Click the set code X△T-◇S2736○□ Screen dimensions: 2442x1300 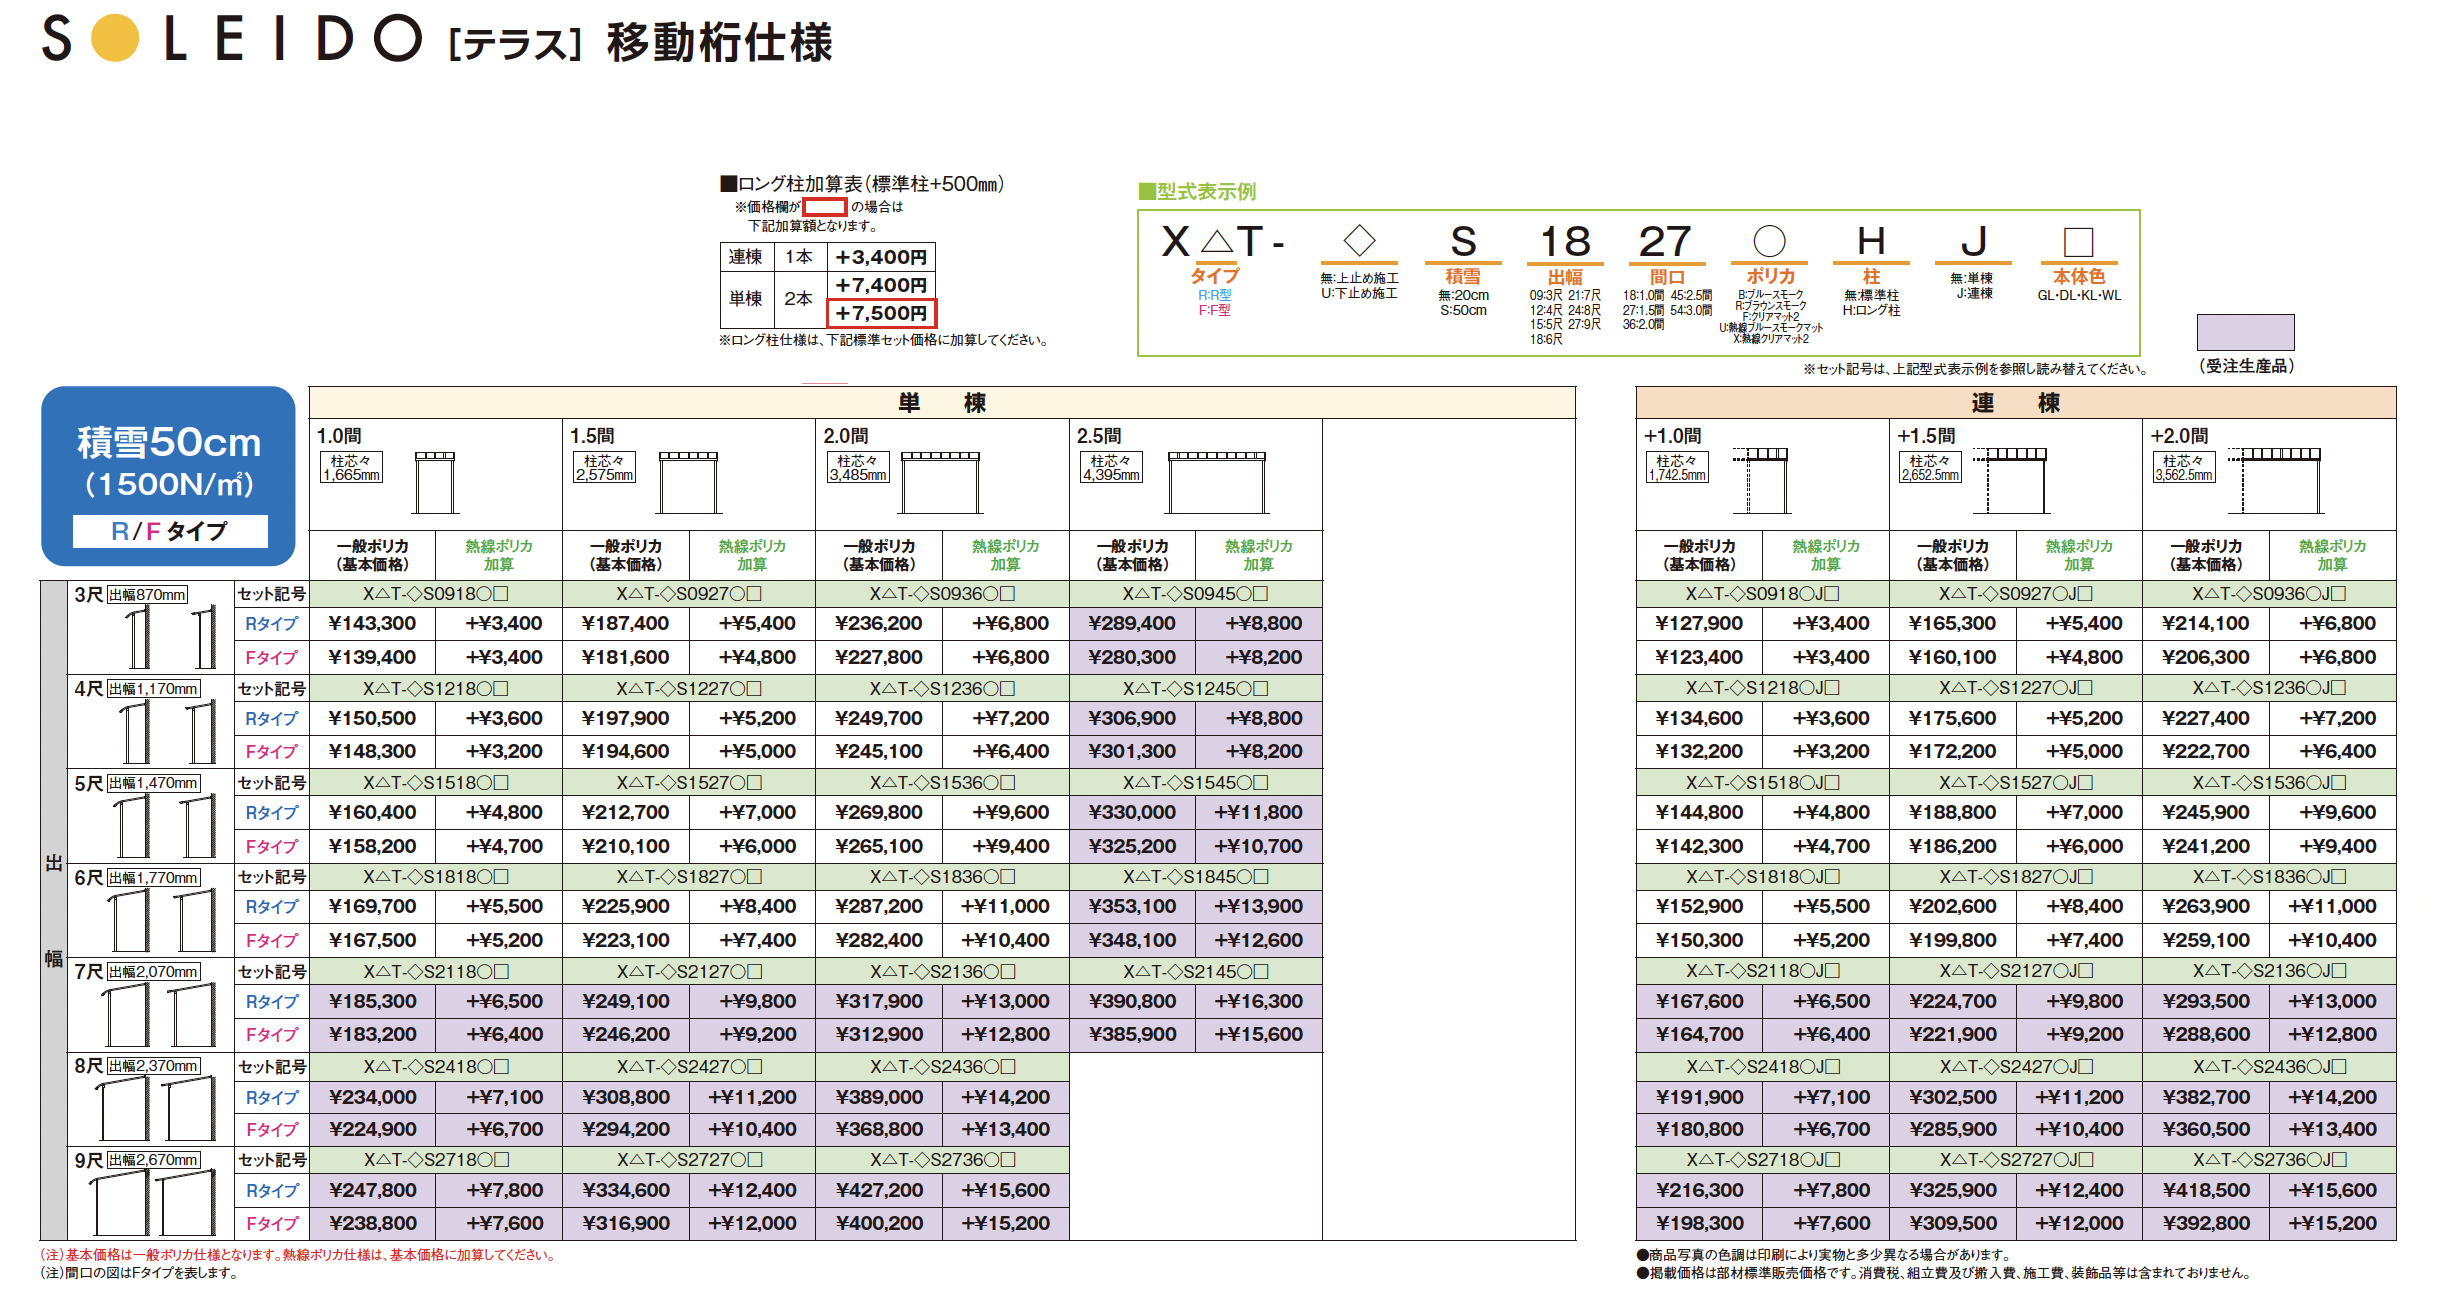click(942, 1160)
